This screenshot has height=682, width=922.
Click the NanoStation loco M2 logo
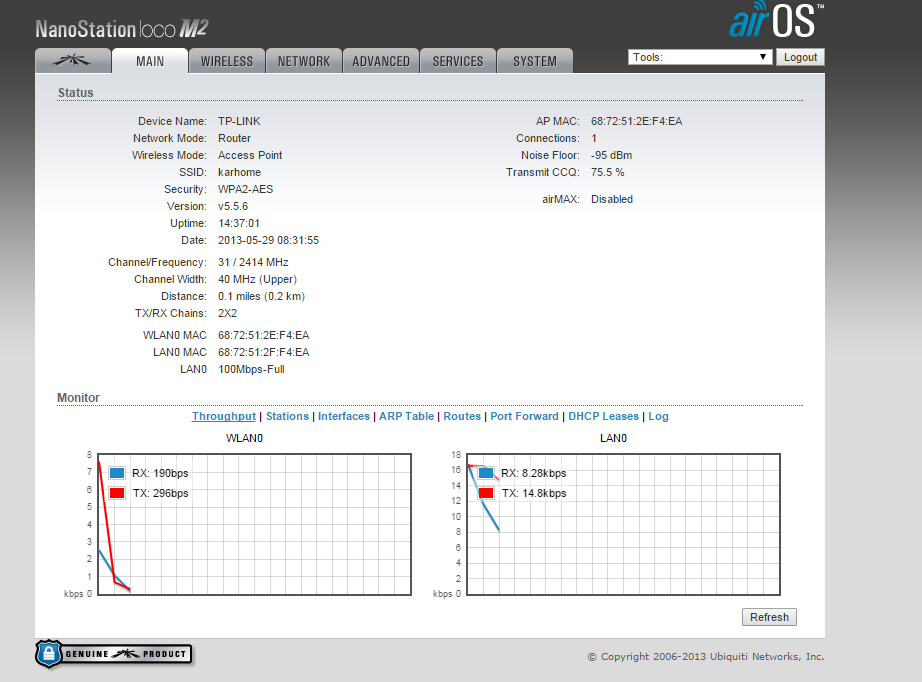coord(122,29)
